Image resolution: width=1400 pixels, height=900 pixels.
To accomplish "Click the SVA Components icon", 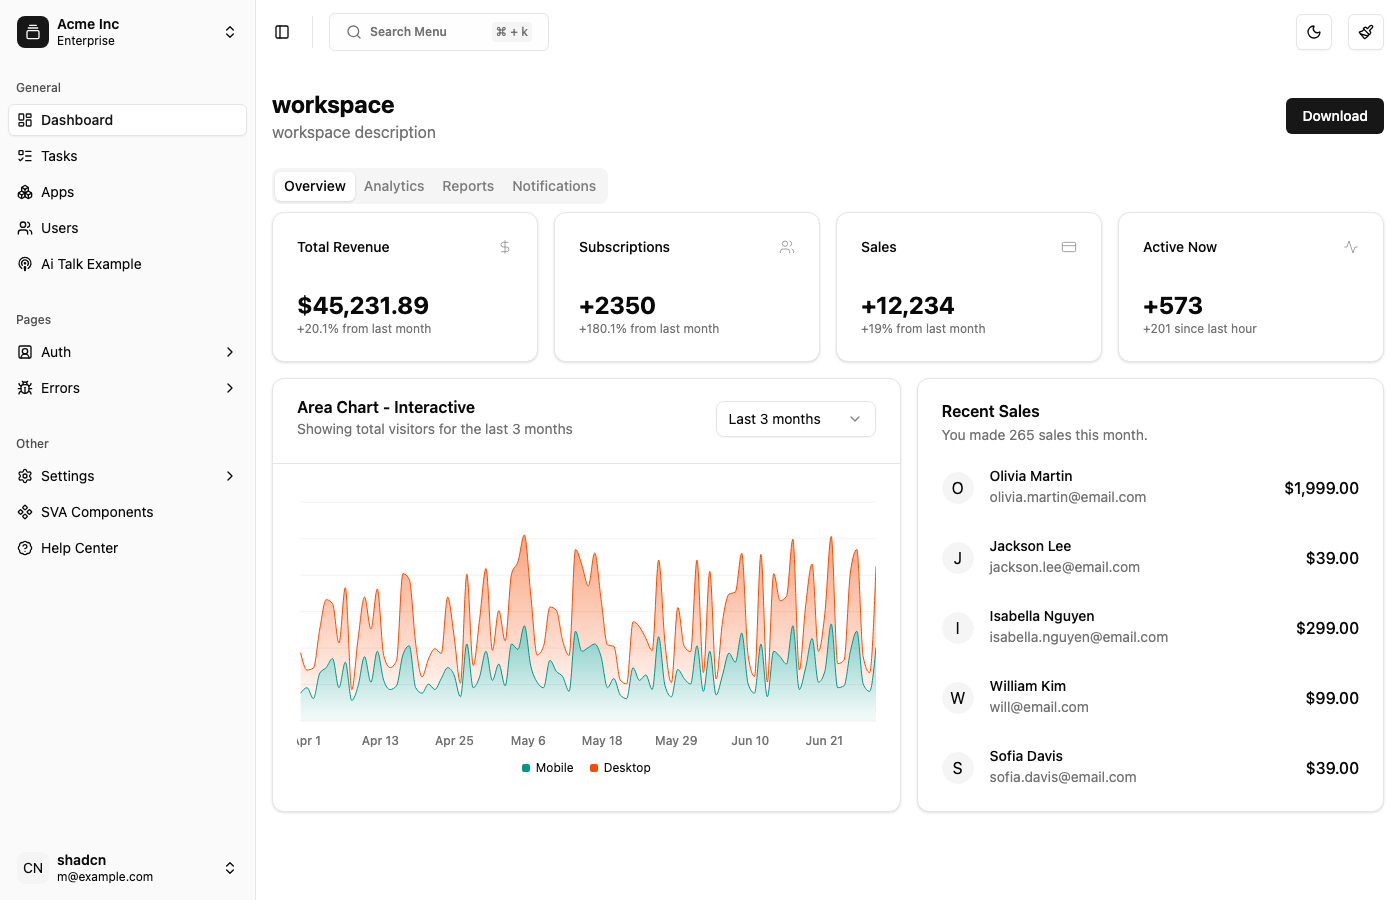I will pyautogui.click(x=24, y=512).
